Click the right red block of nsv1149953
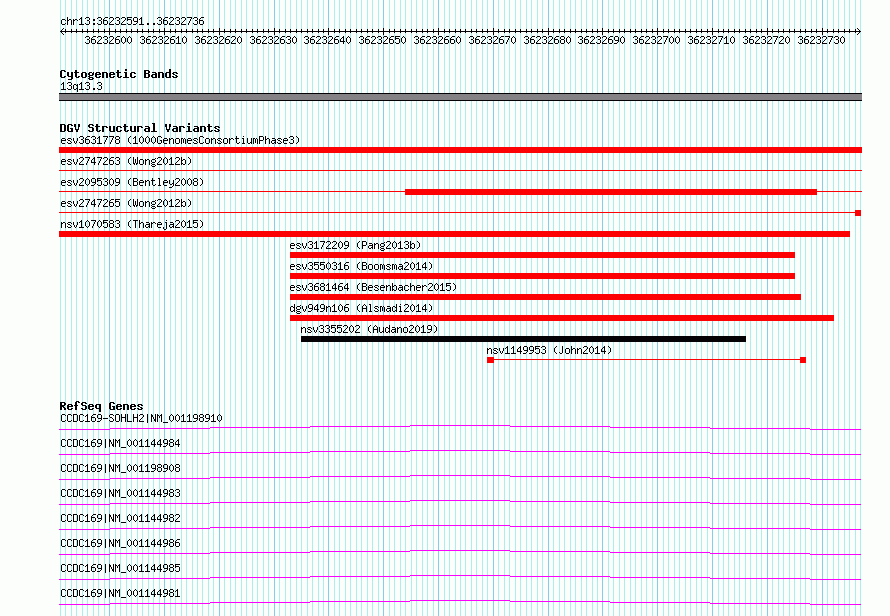Image resolution: width=890 pixels, height=616 pixels. pos(803,360)
